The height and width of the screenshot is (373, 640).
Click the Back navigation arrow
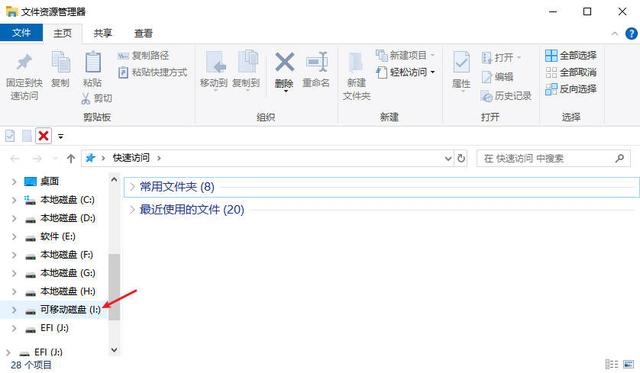coord(15,158)
